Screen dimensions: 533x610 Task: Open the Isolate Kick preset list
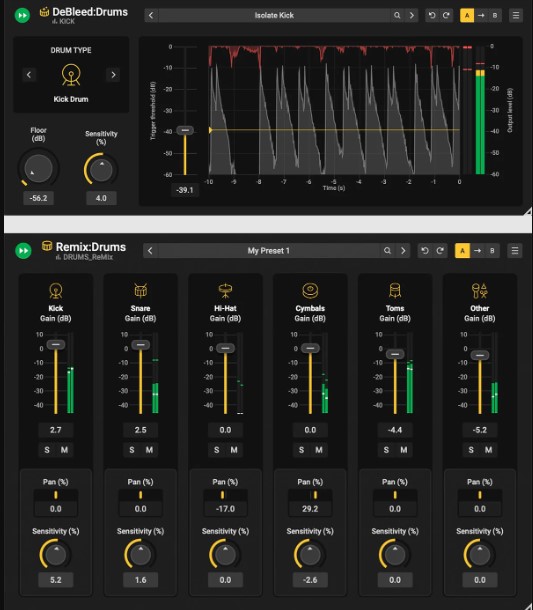(x=274, y=16)
